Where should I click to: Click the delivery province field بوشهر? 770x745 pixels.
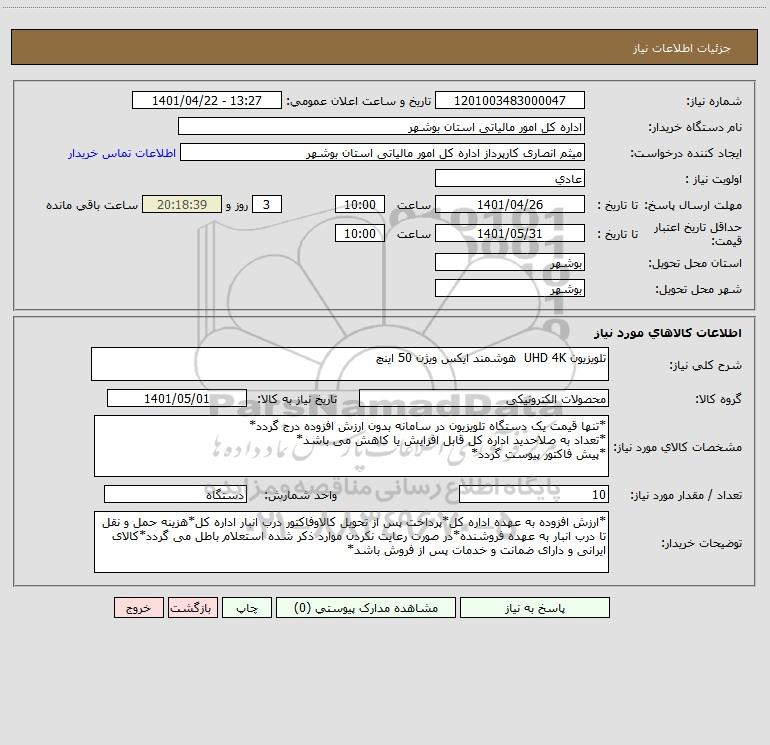510,262
